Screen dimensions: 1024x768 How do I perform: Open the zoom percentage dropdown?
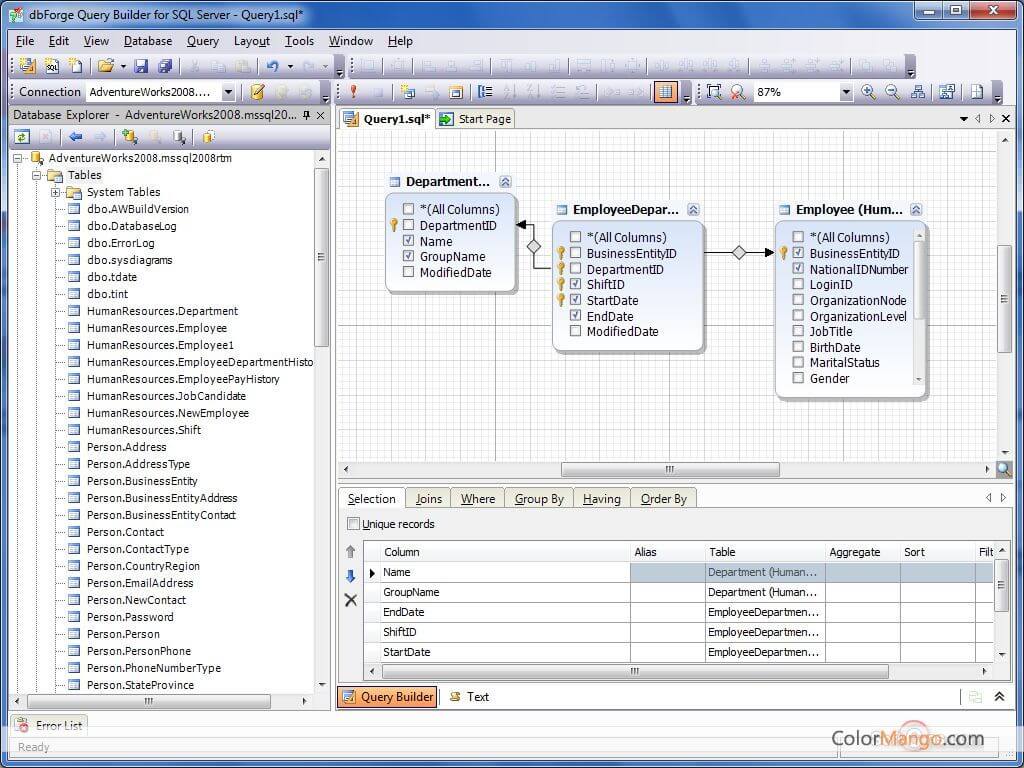click(x=846, y=92)
